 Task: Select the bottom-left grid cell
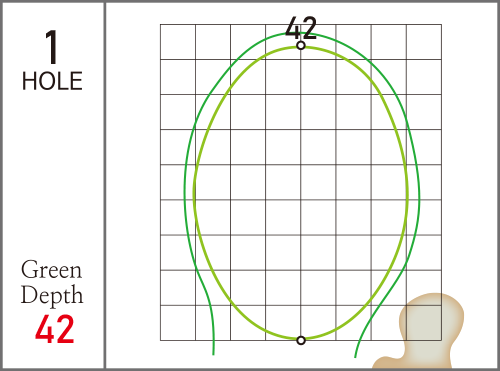click(178, 323)
